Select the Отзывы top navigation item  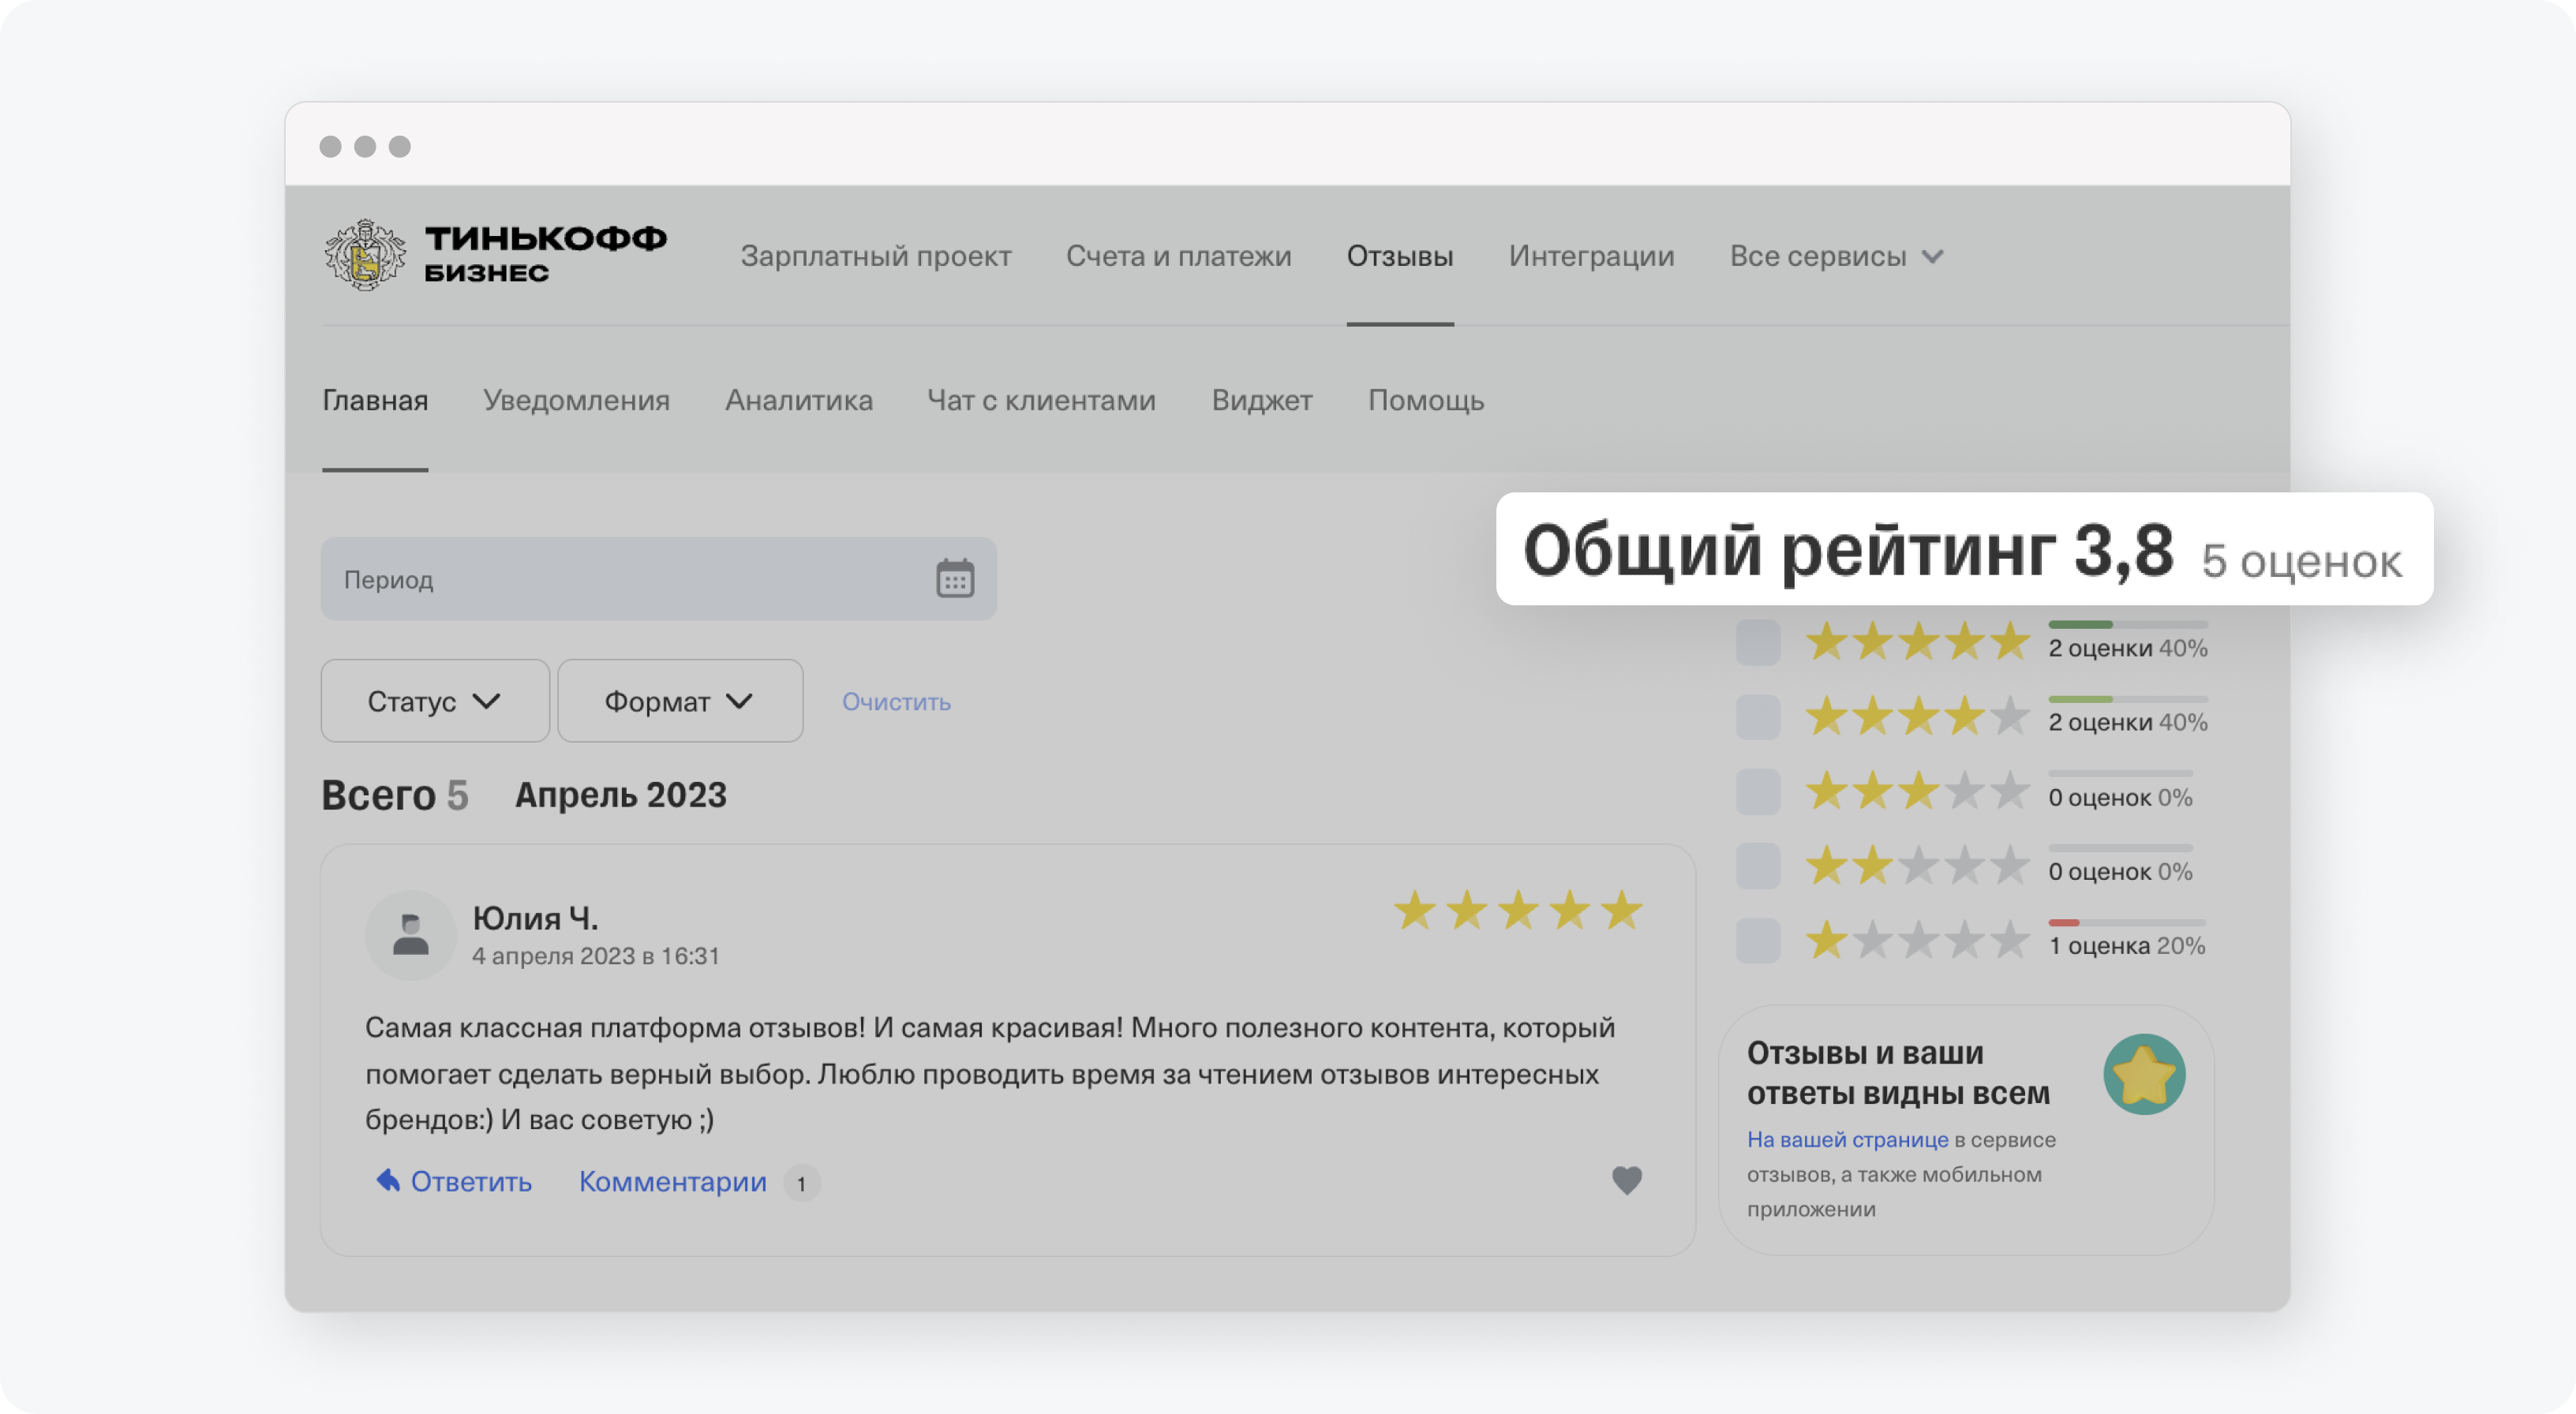[x=1399, y=256]
